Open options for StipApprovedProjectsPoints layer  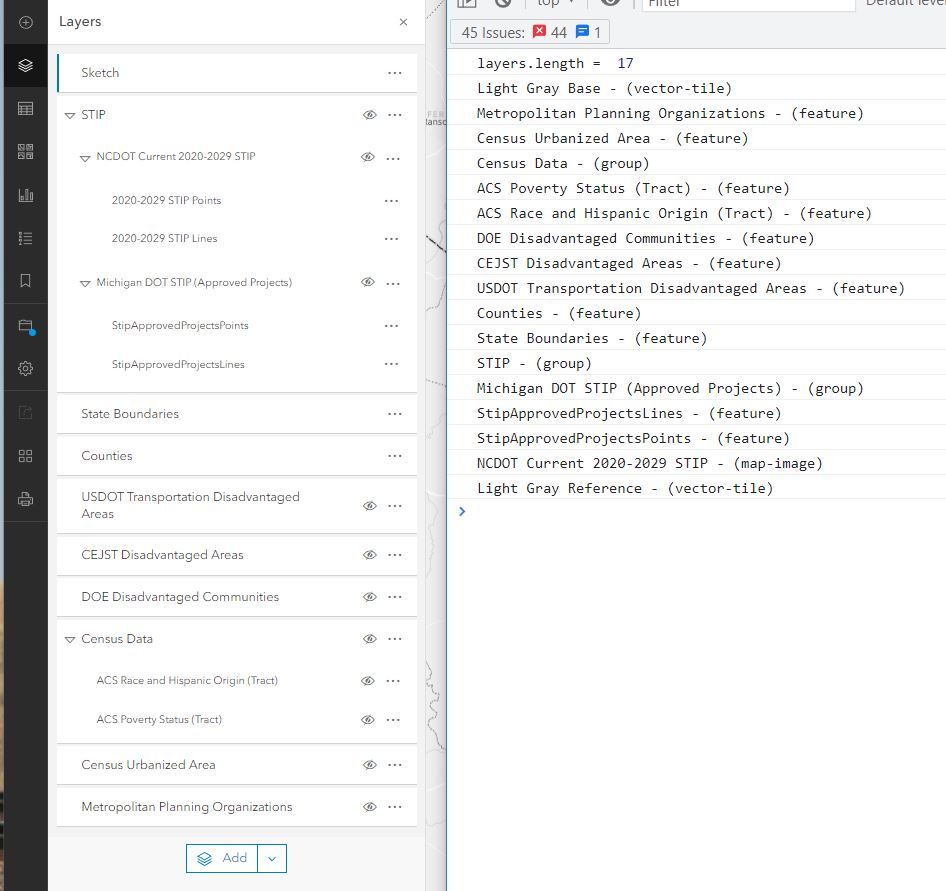click(392, 326)
